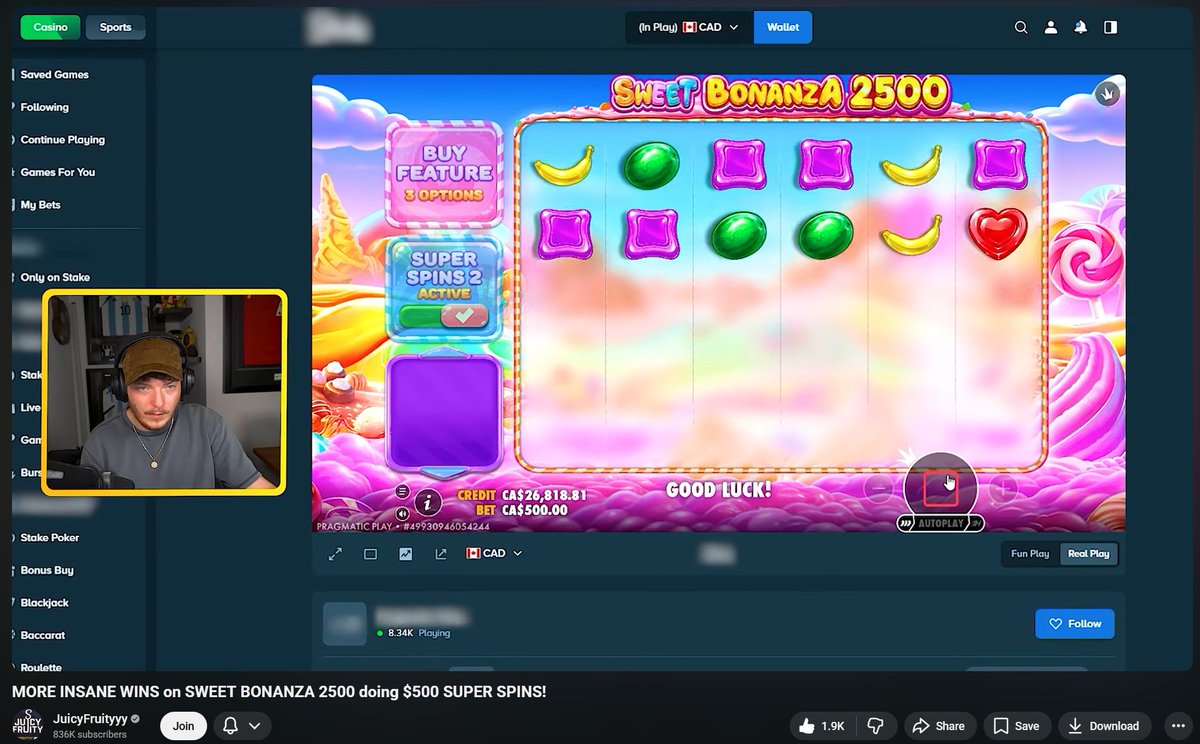The image size is (1200, 744).
Task: Switch to theatre mode rectangle icon
Action: [x=370, y=554]
